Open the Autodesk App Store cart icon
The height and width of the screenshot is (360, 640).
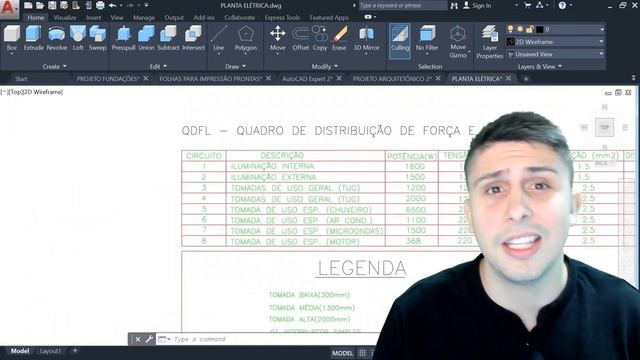click(527, 5)
